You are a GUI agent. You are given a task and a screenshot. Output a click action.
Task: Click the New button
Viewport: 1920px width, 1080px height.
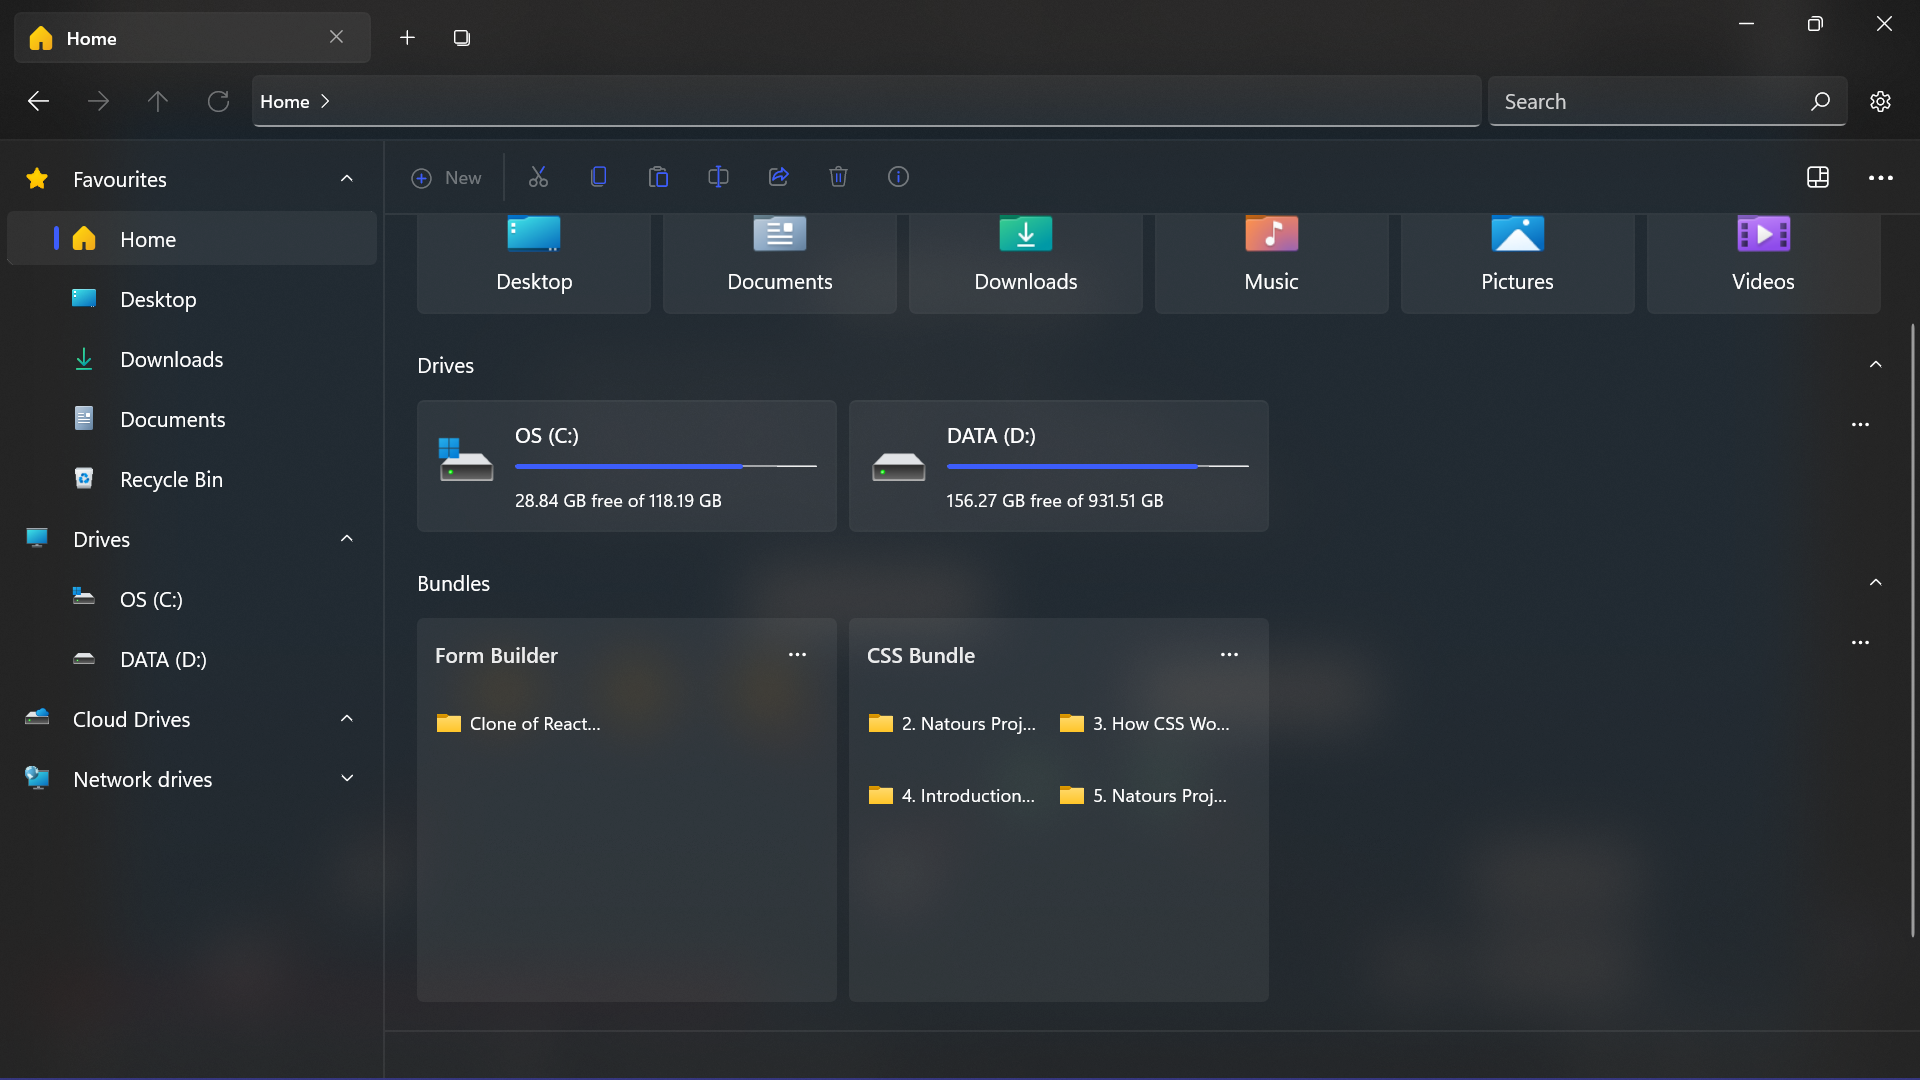tap(447, 177)
